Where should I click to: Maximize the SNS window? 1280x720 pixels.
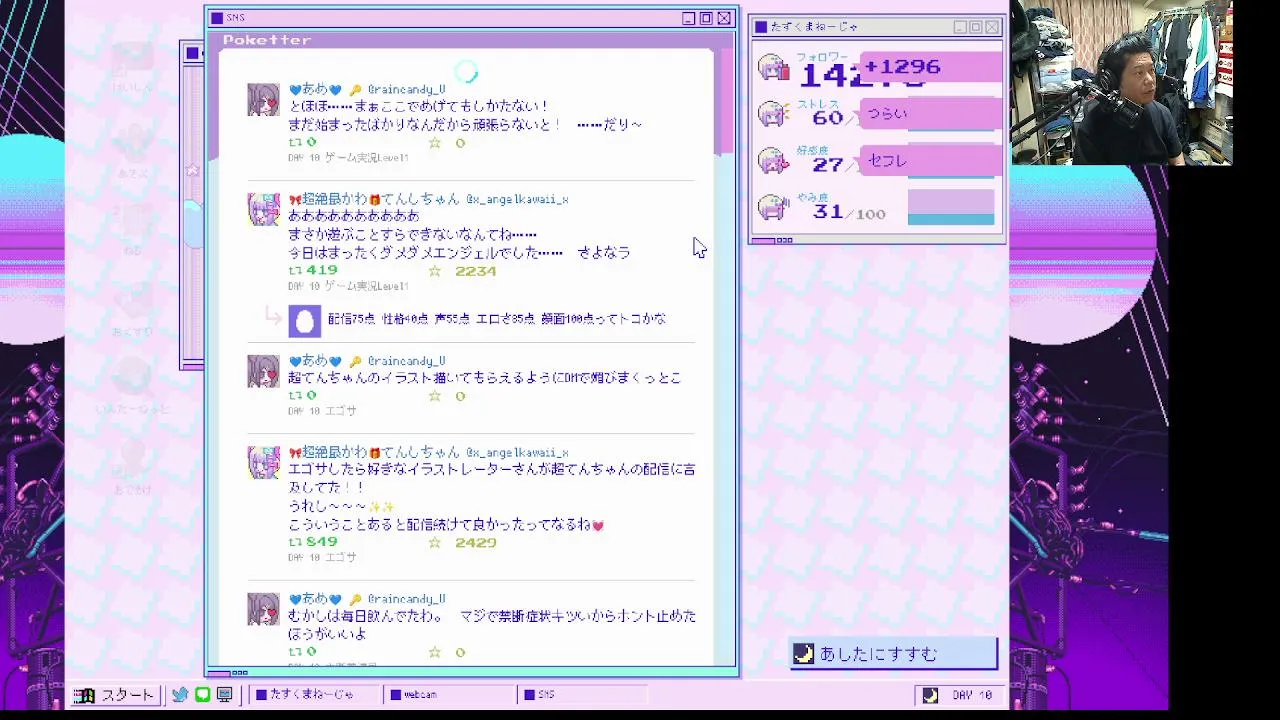(706, 18)
